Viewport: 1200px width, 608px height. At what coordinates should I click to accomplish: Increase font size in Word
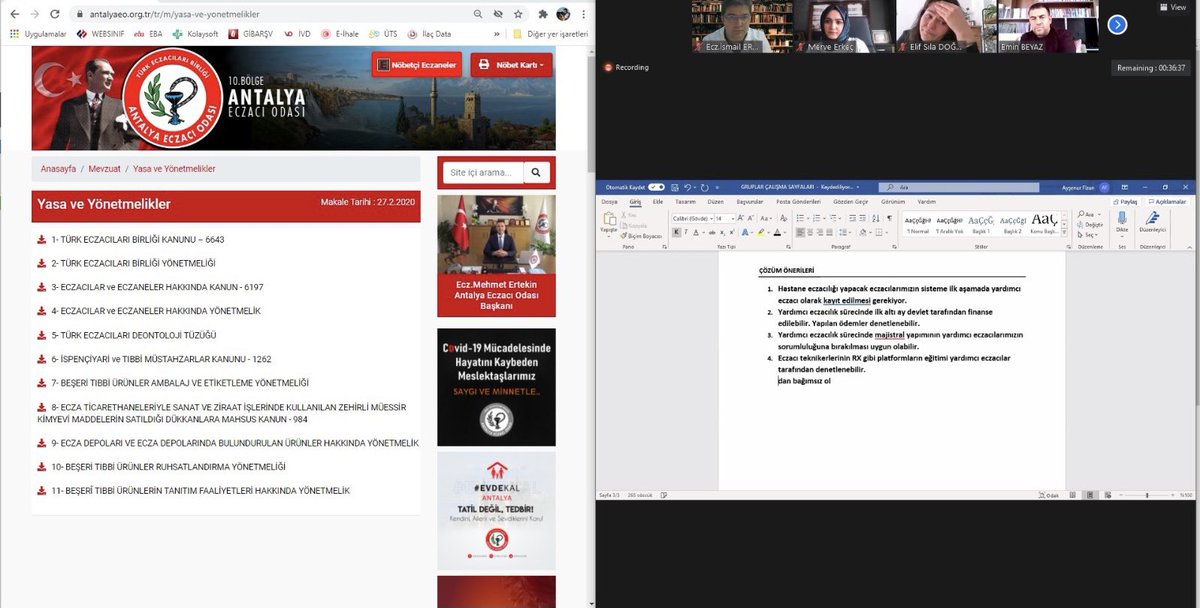coord(740,218)
